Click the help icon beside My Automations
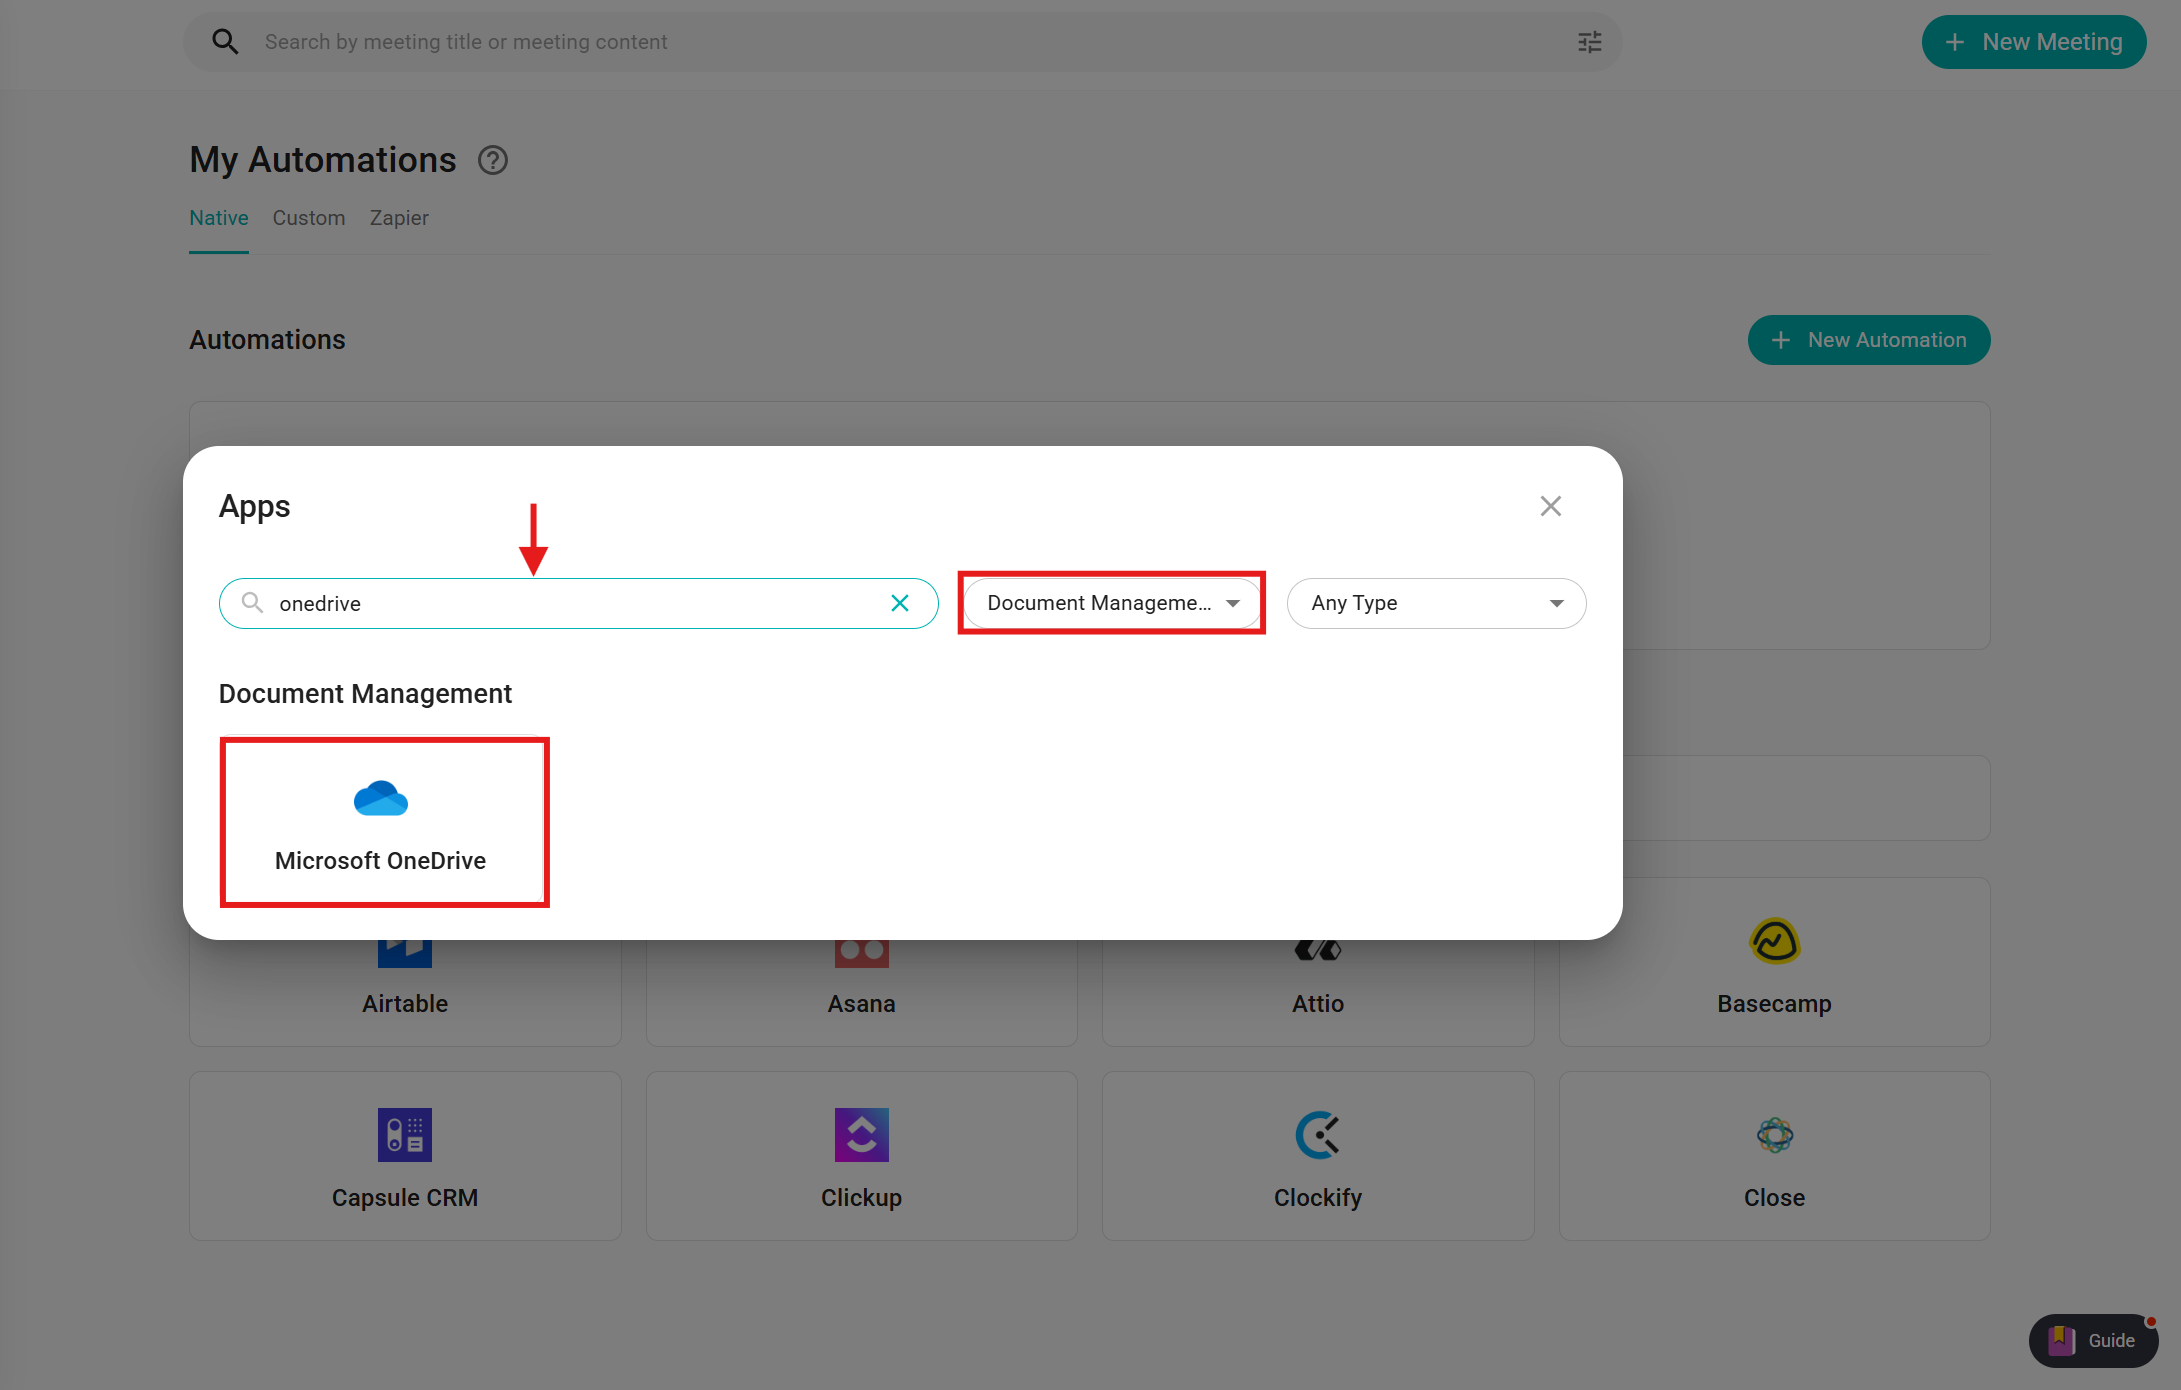2181x1390 pixels. pos(492,160)
